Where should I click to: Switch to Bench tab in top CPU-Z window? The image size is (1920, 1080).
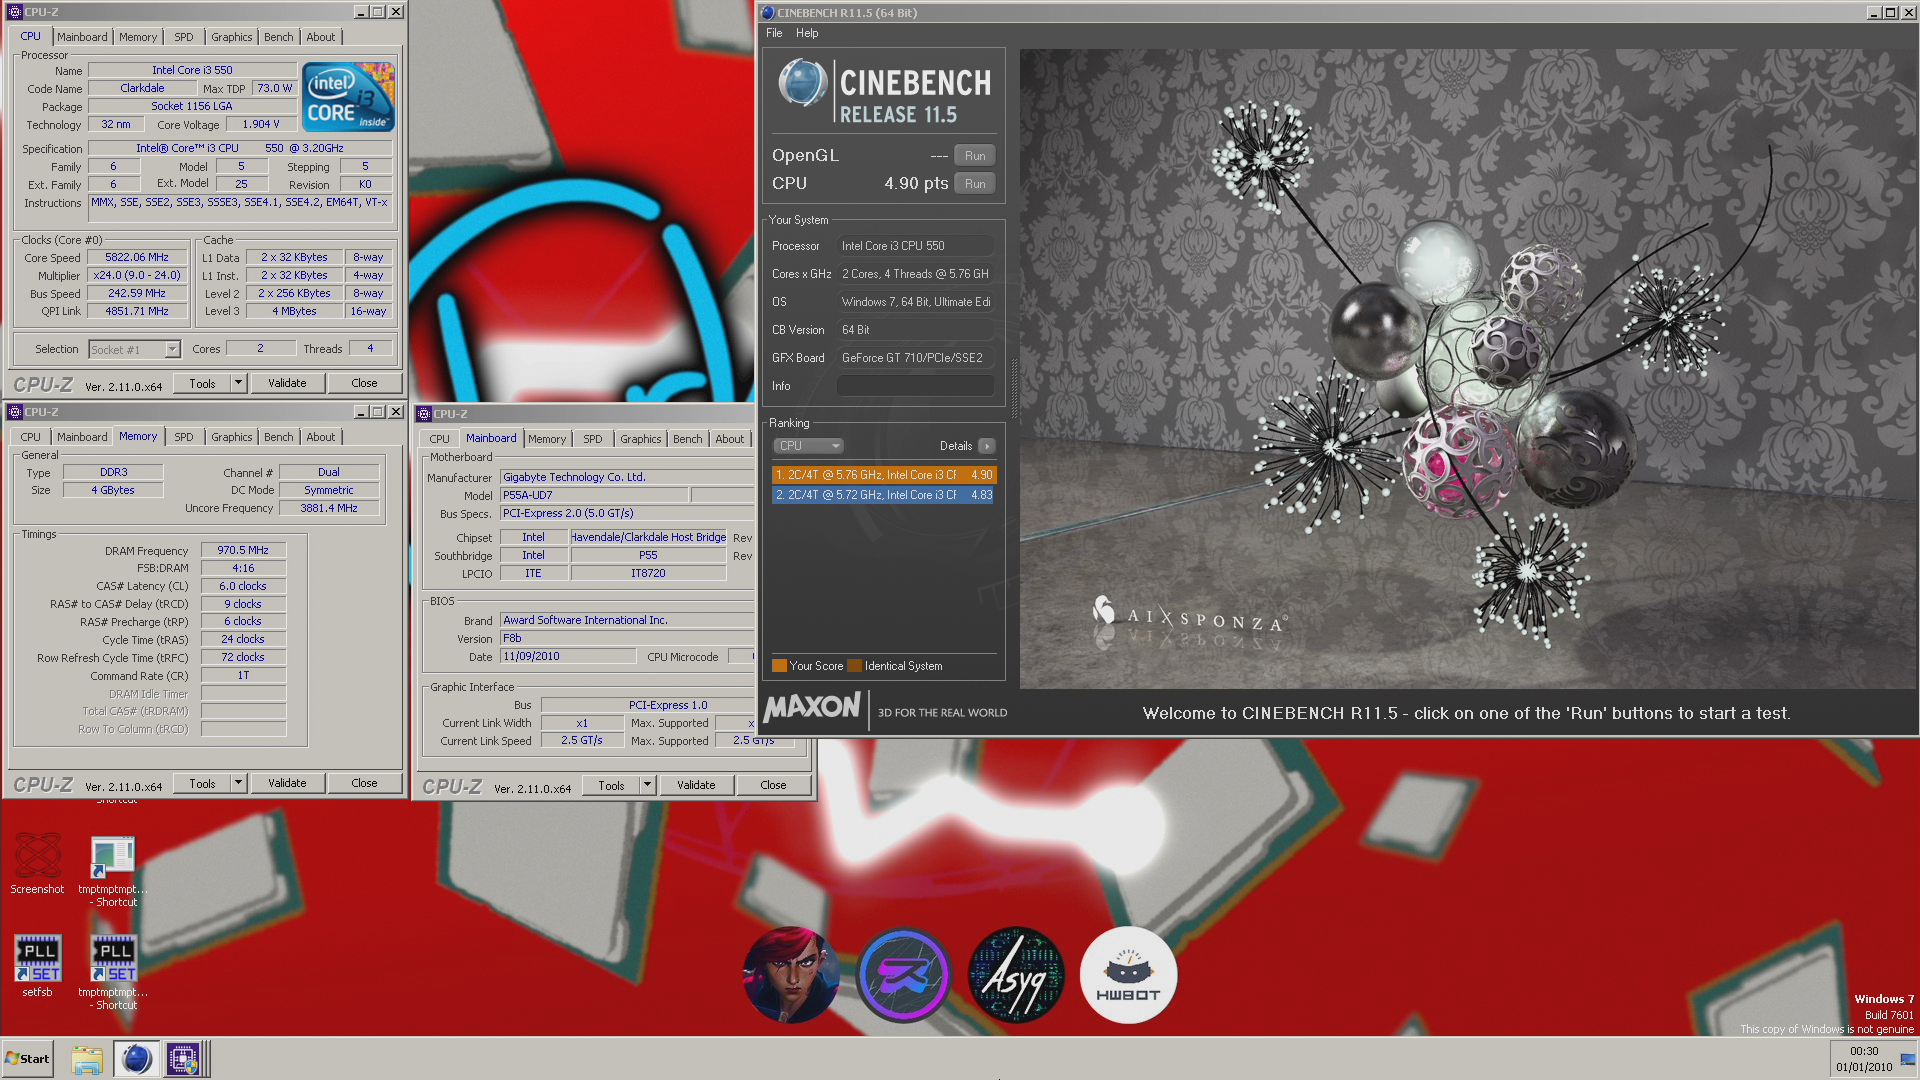click(279, 37)
